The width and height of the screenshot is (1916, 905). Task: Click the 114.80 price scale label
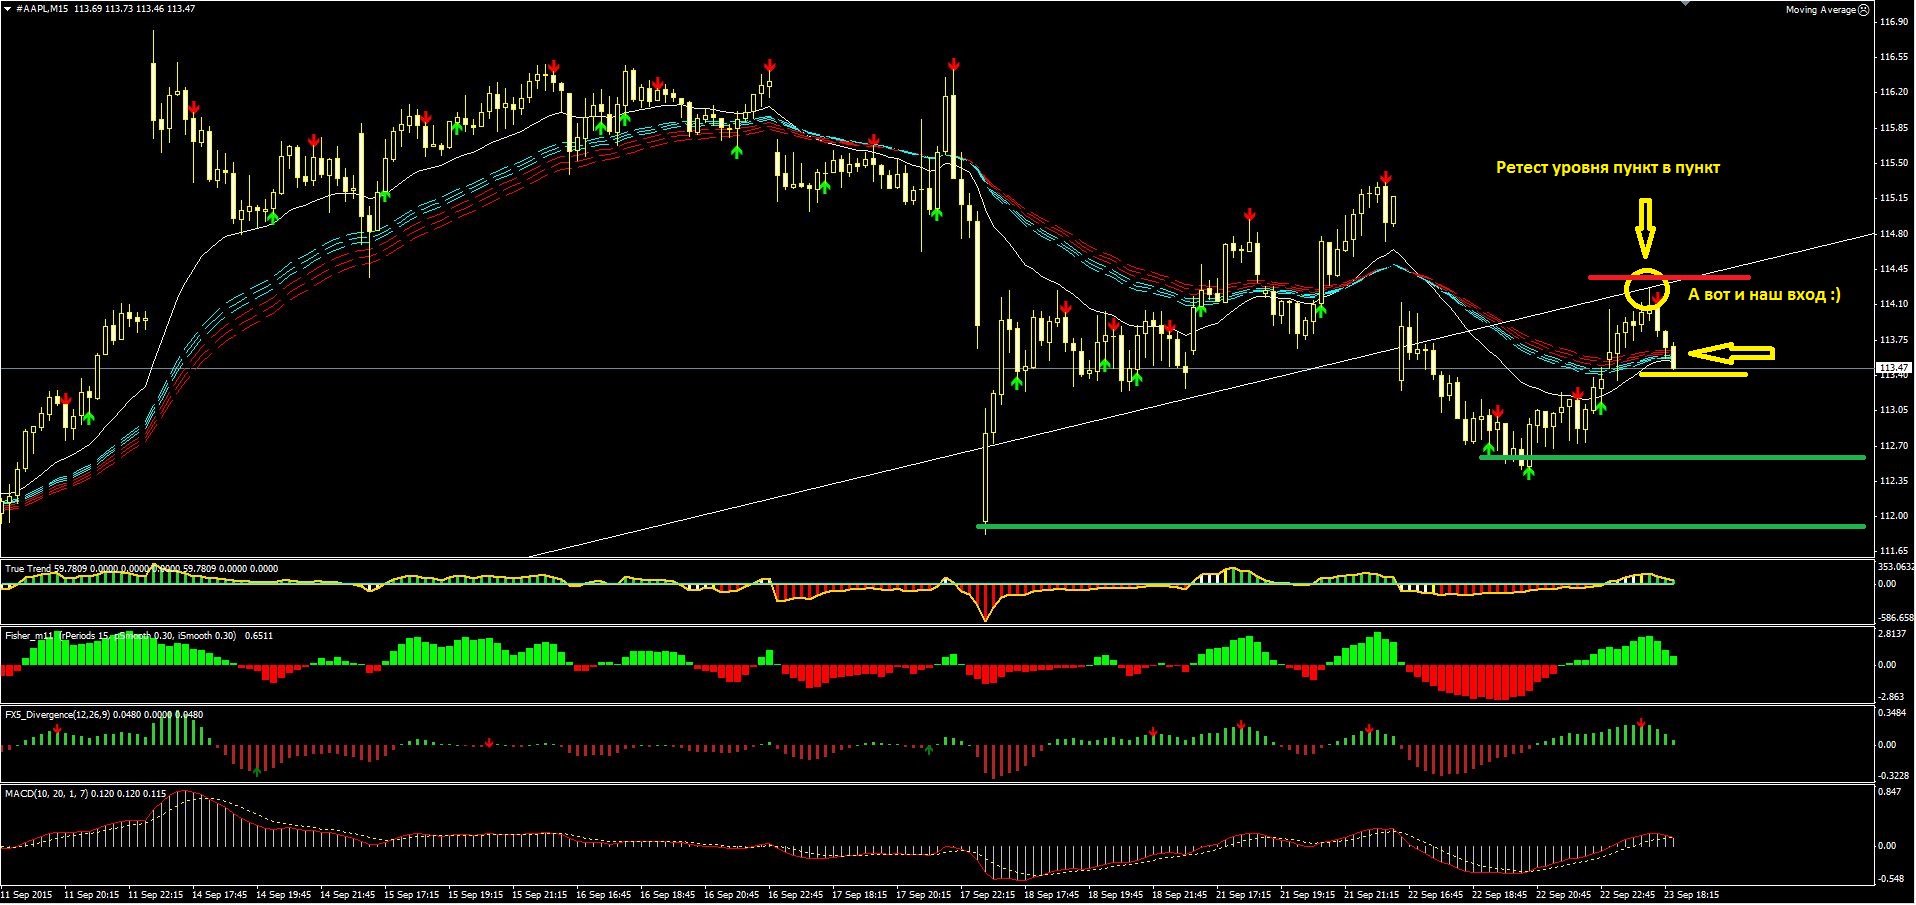1894,234
